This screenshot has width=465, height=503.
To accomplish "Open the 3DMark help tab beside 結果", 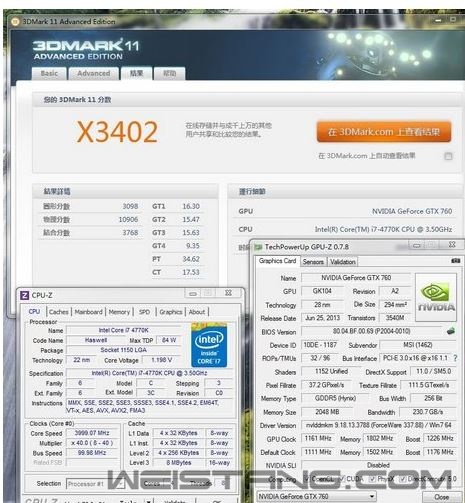I will point(169,74).
